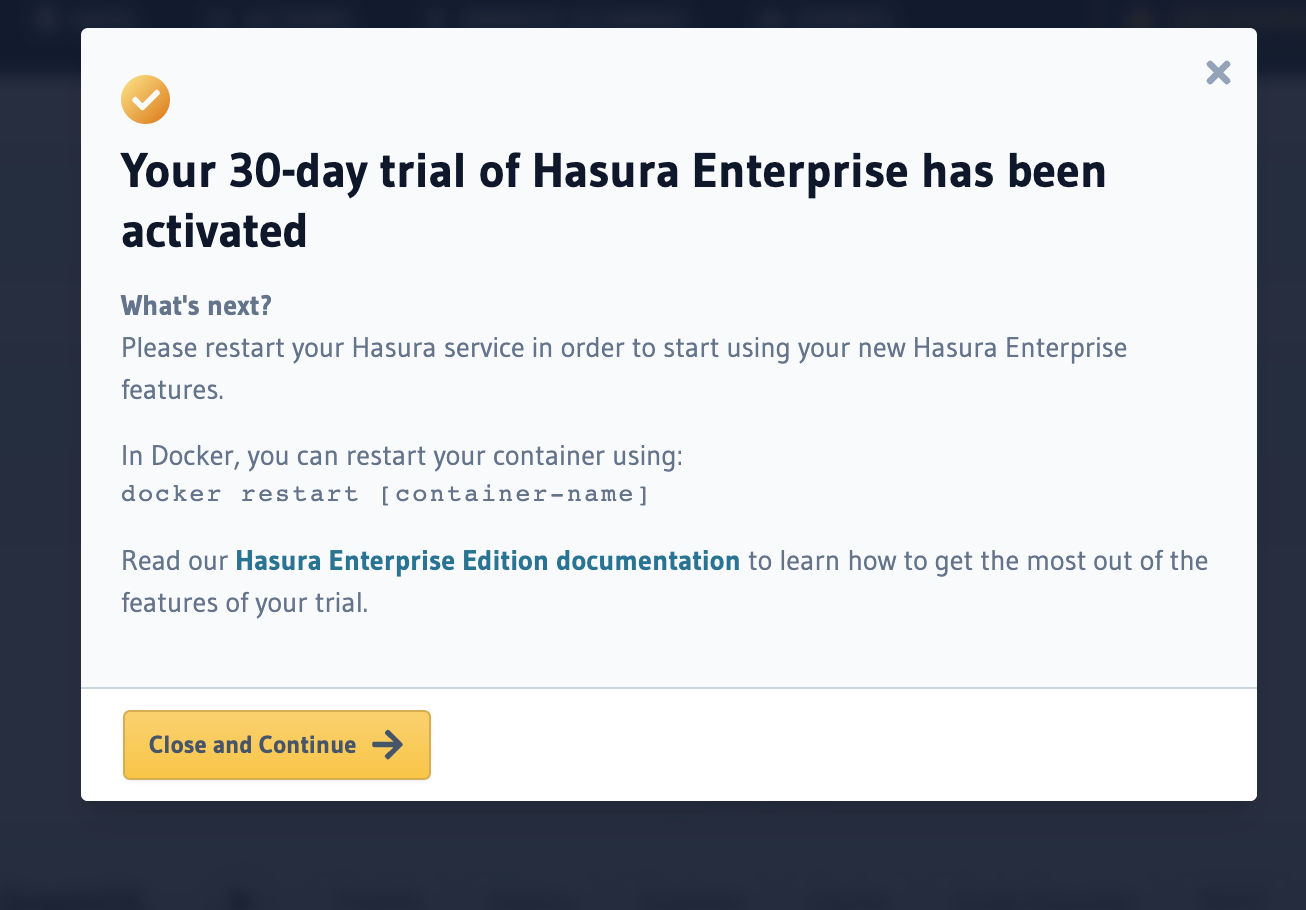Select the docker restart command text

[x=385, y=493]
